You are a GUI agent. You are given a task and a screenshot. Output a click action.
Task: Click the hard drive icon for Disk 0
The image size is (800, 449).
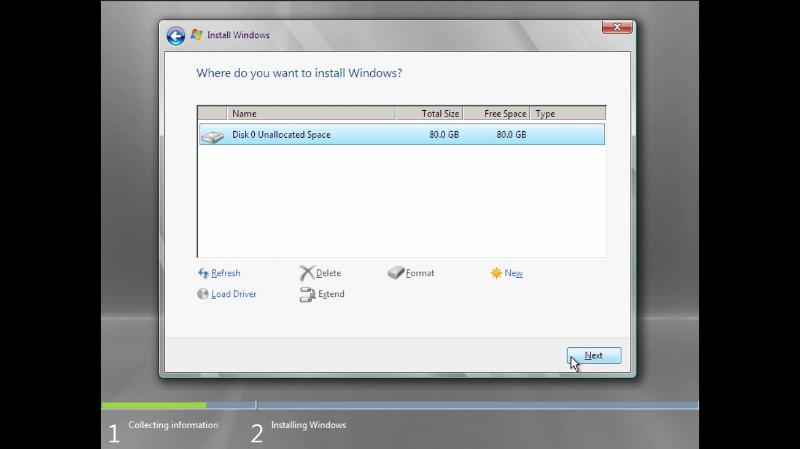[x=212, y=136]
